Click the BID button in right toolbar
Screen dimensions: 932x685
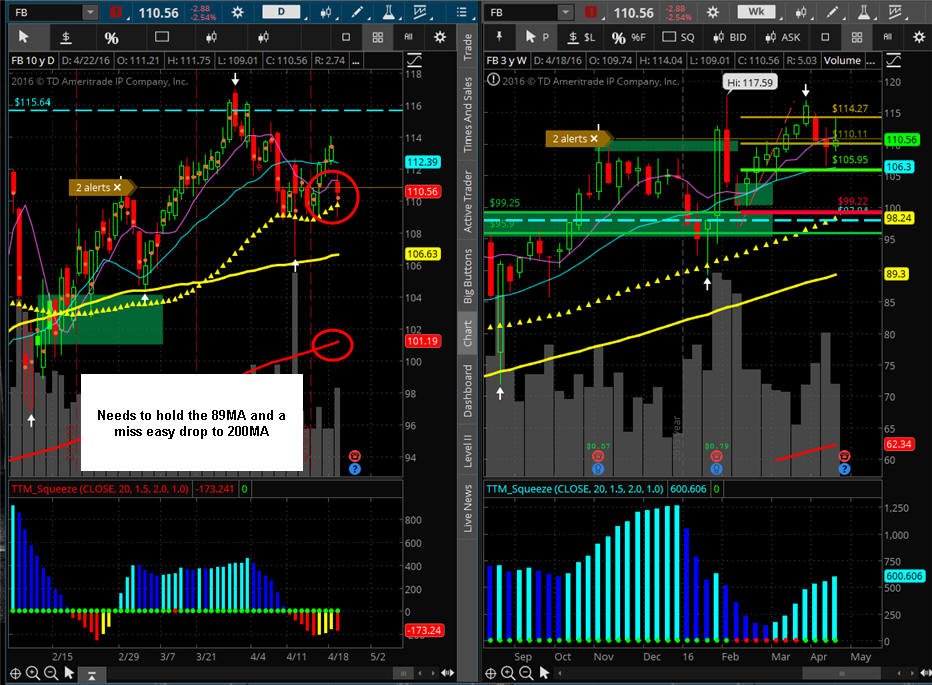pyautogui.click(x=729, y=37)
